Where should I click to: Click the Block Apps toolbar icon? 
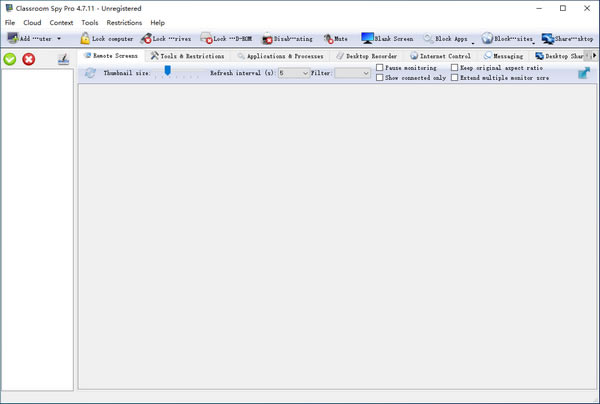429,38
